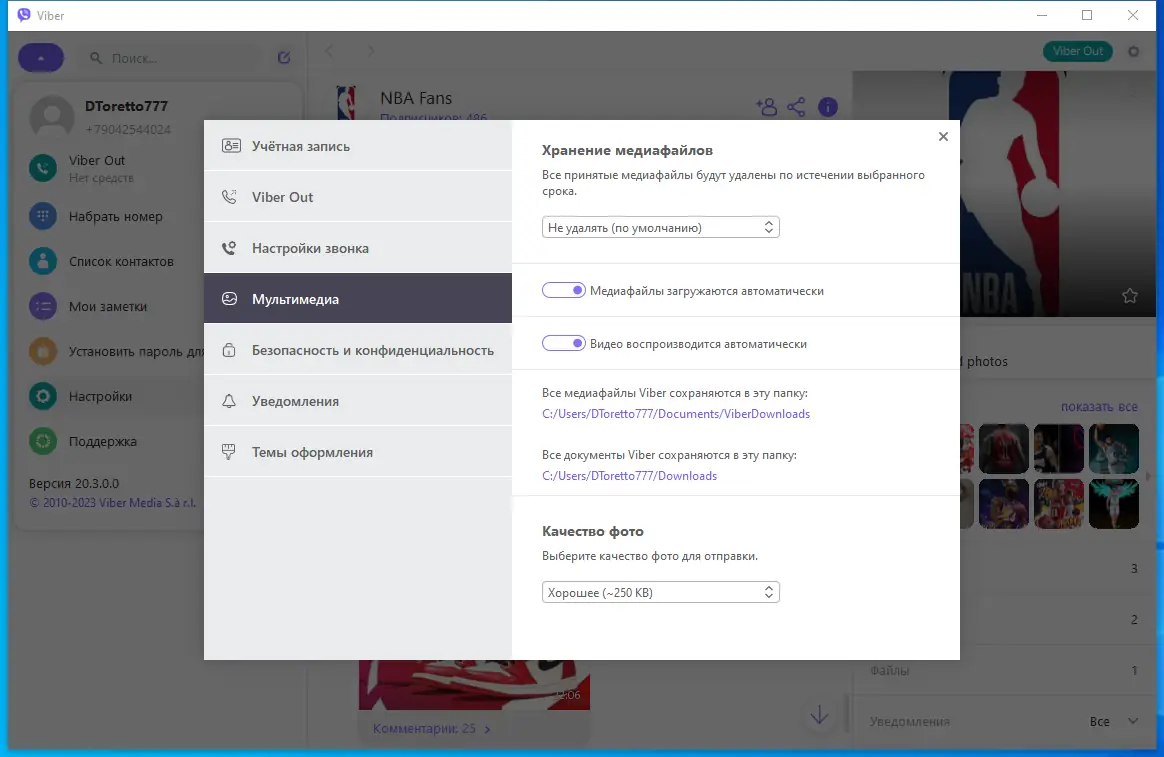This screenshot has width=1164, height=757.
Task: Click the search field at top left
Action: pos(168,57)
